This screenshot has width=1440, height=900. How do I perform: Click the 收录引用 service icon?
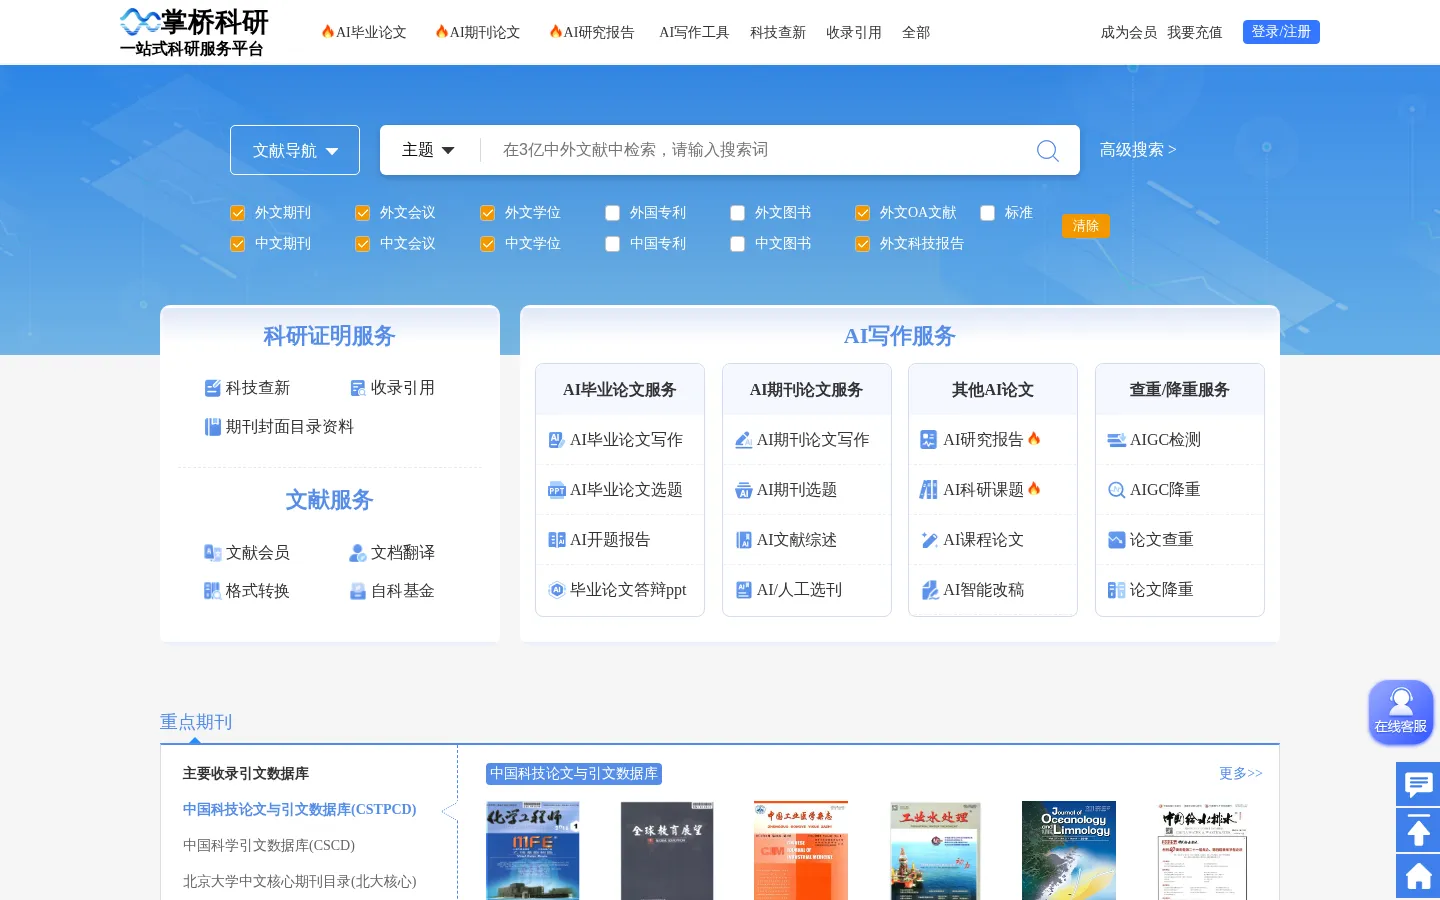tap(358, 388)
